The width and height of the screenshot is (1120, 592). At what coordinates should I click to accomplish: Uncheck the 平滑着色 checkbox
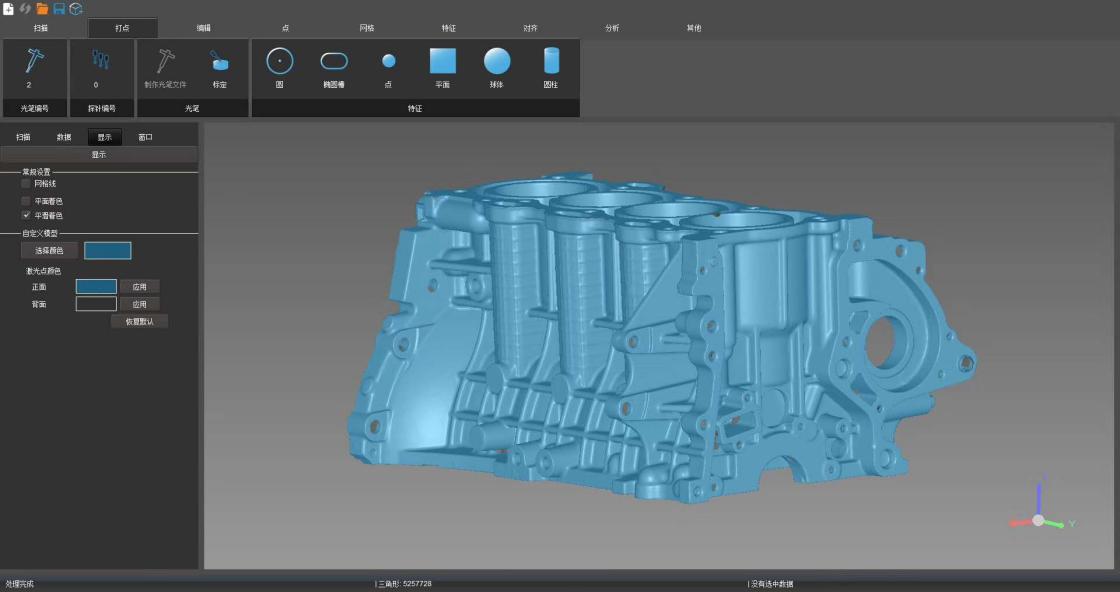click(26, 215)
